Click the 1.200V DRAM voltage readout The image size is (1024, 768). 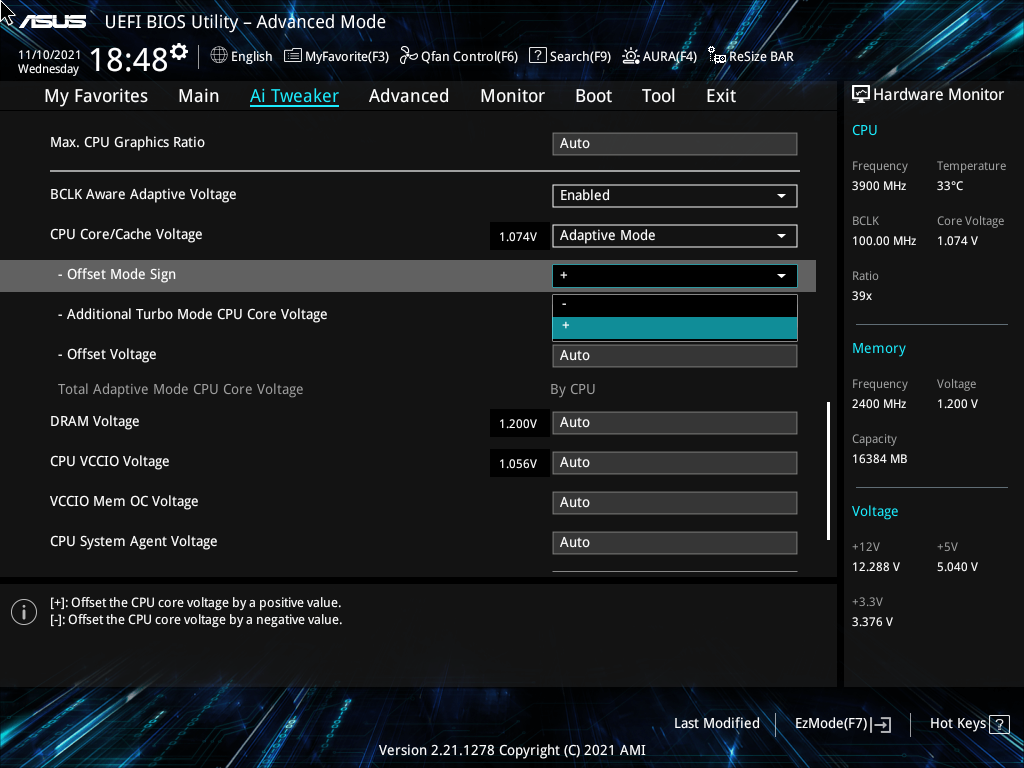(518, 424)
